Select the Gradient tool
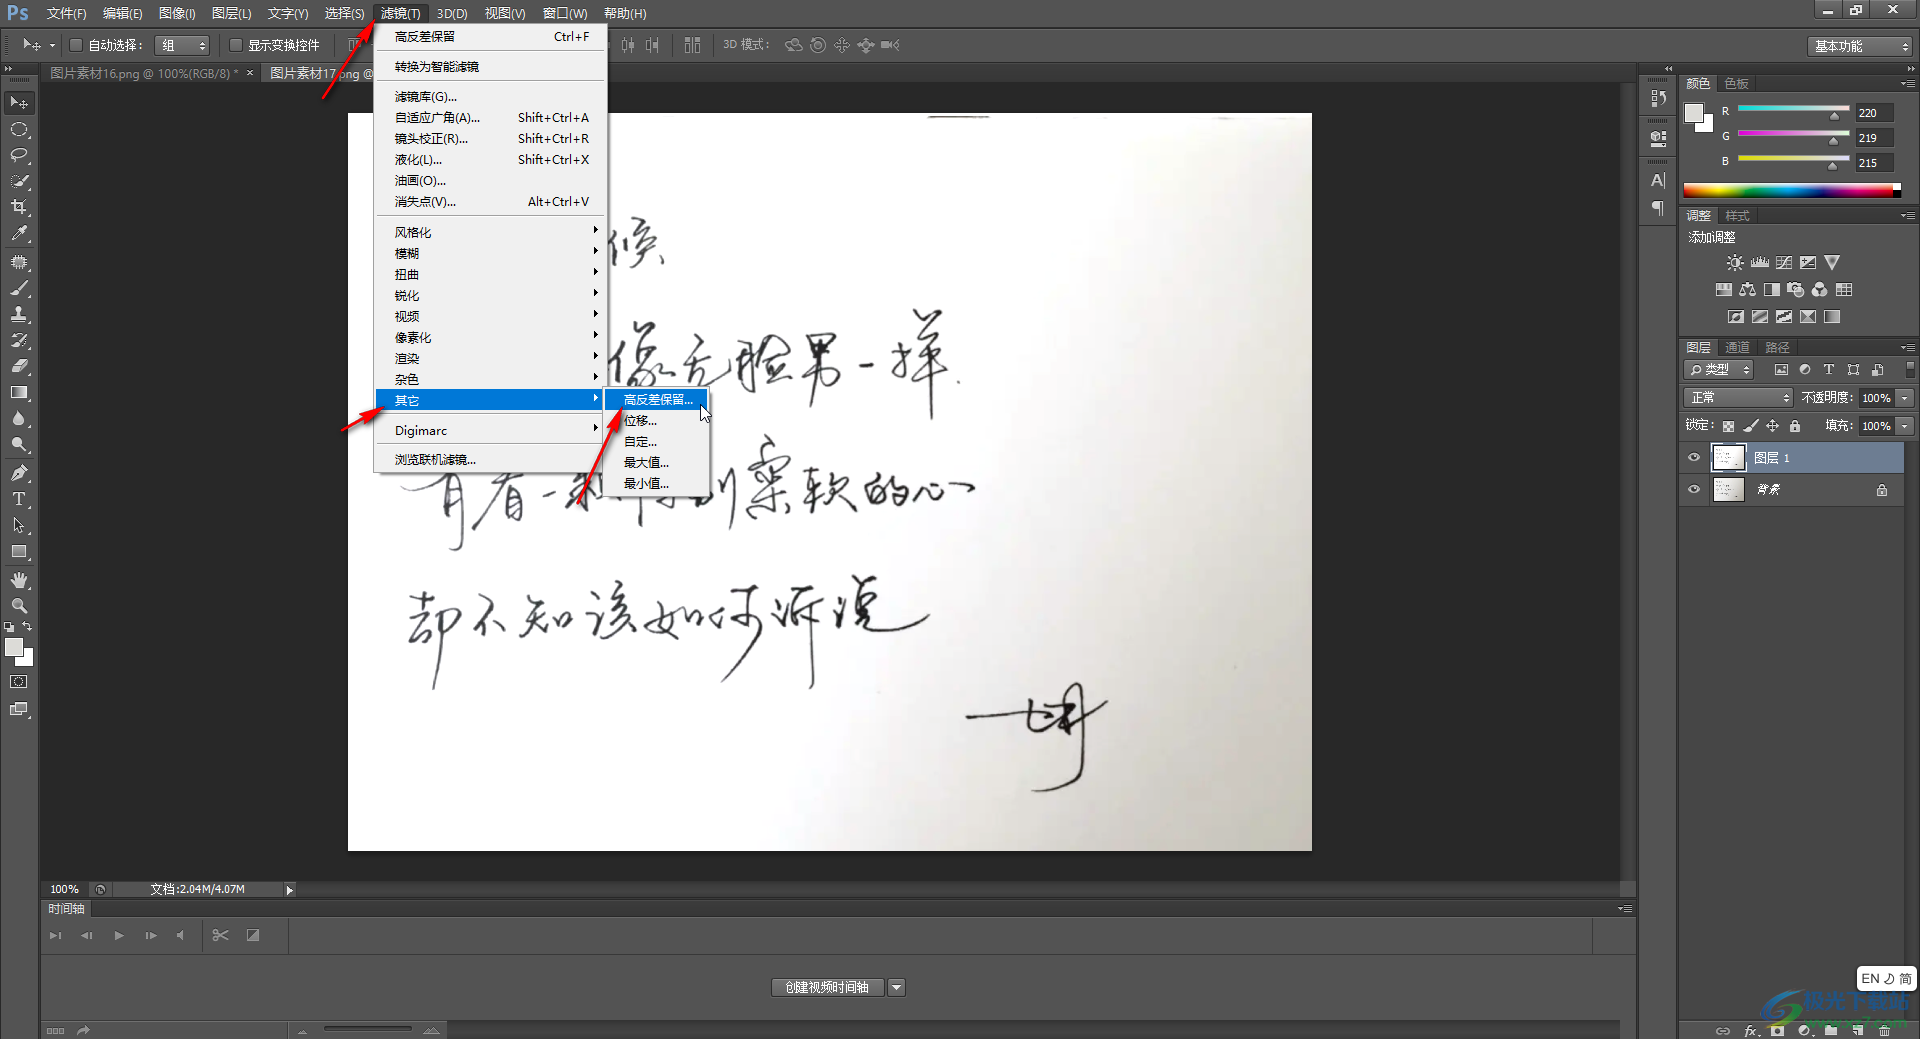Screen dimensions: 1920x1039 tap(19, 393)
